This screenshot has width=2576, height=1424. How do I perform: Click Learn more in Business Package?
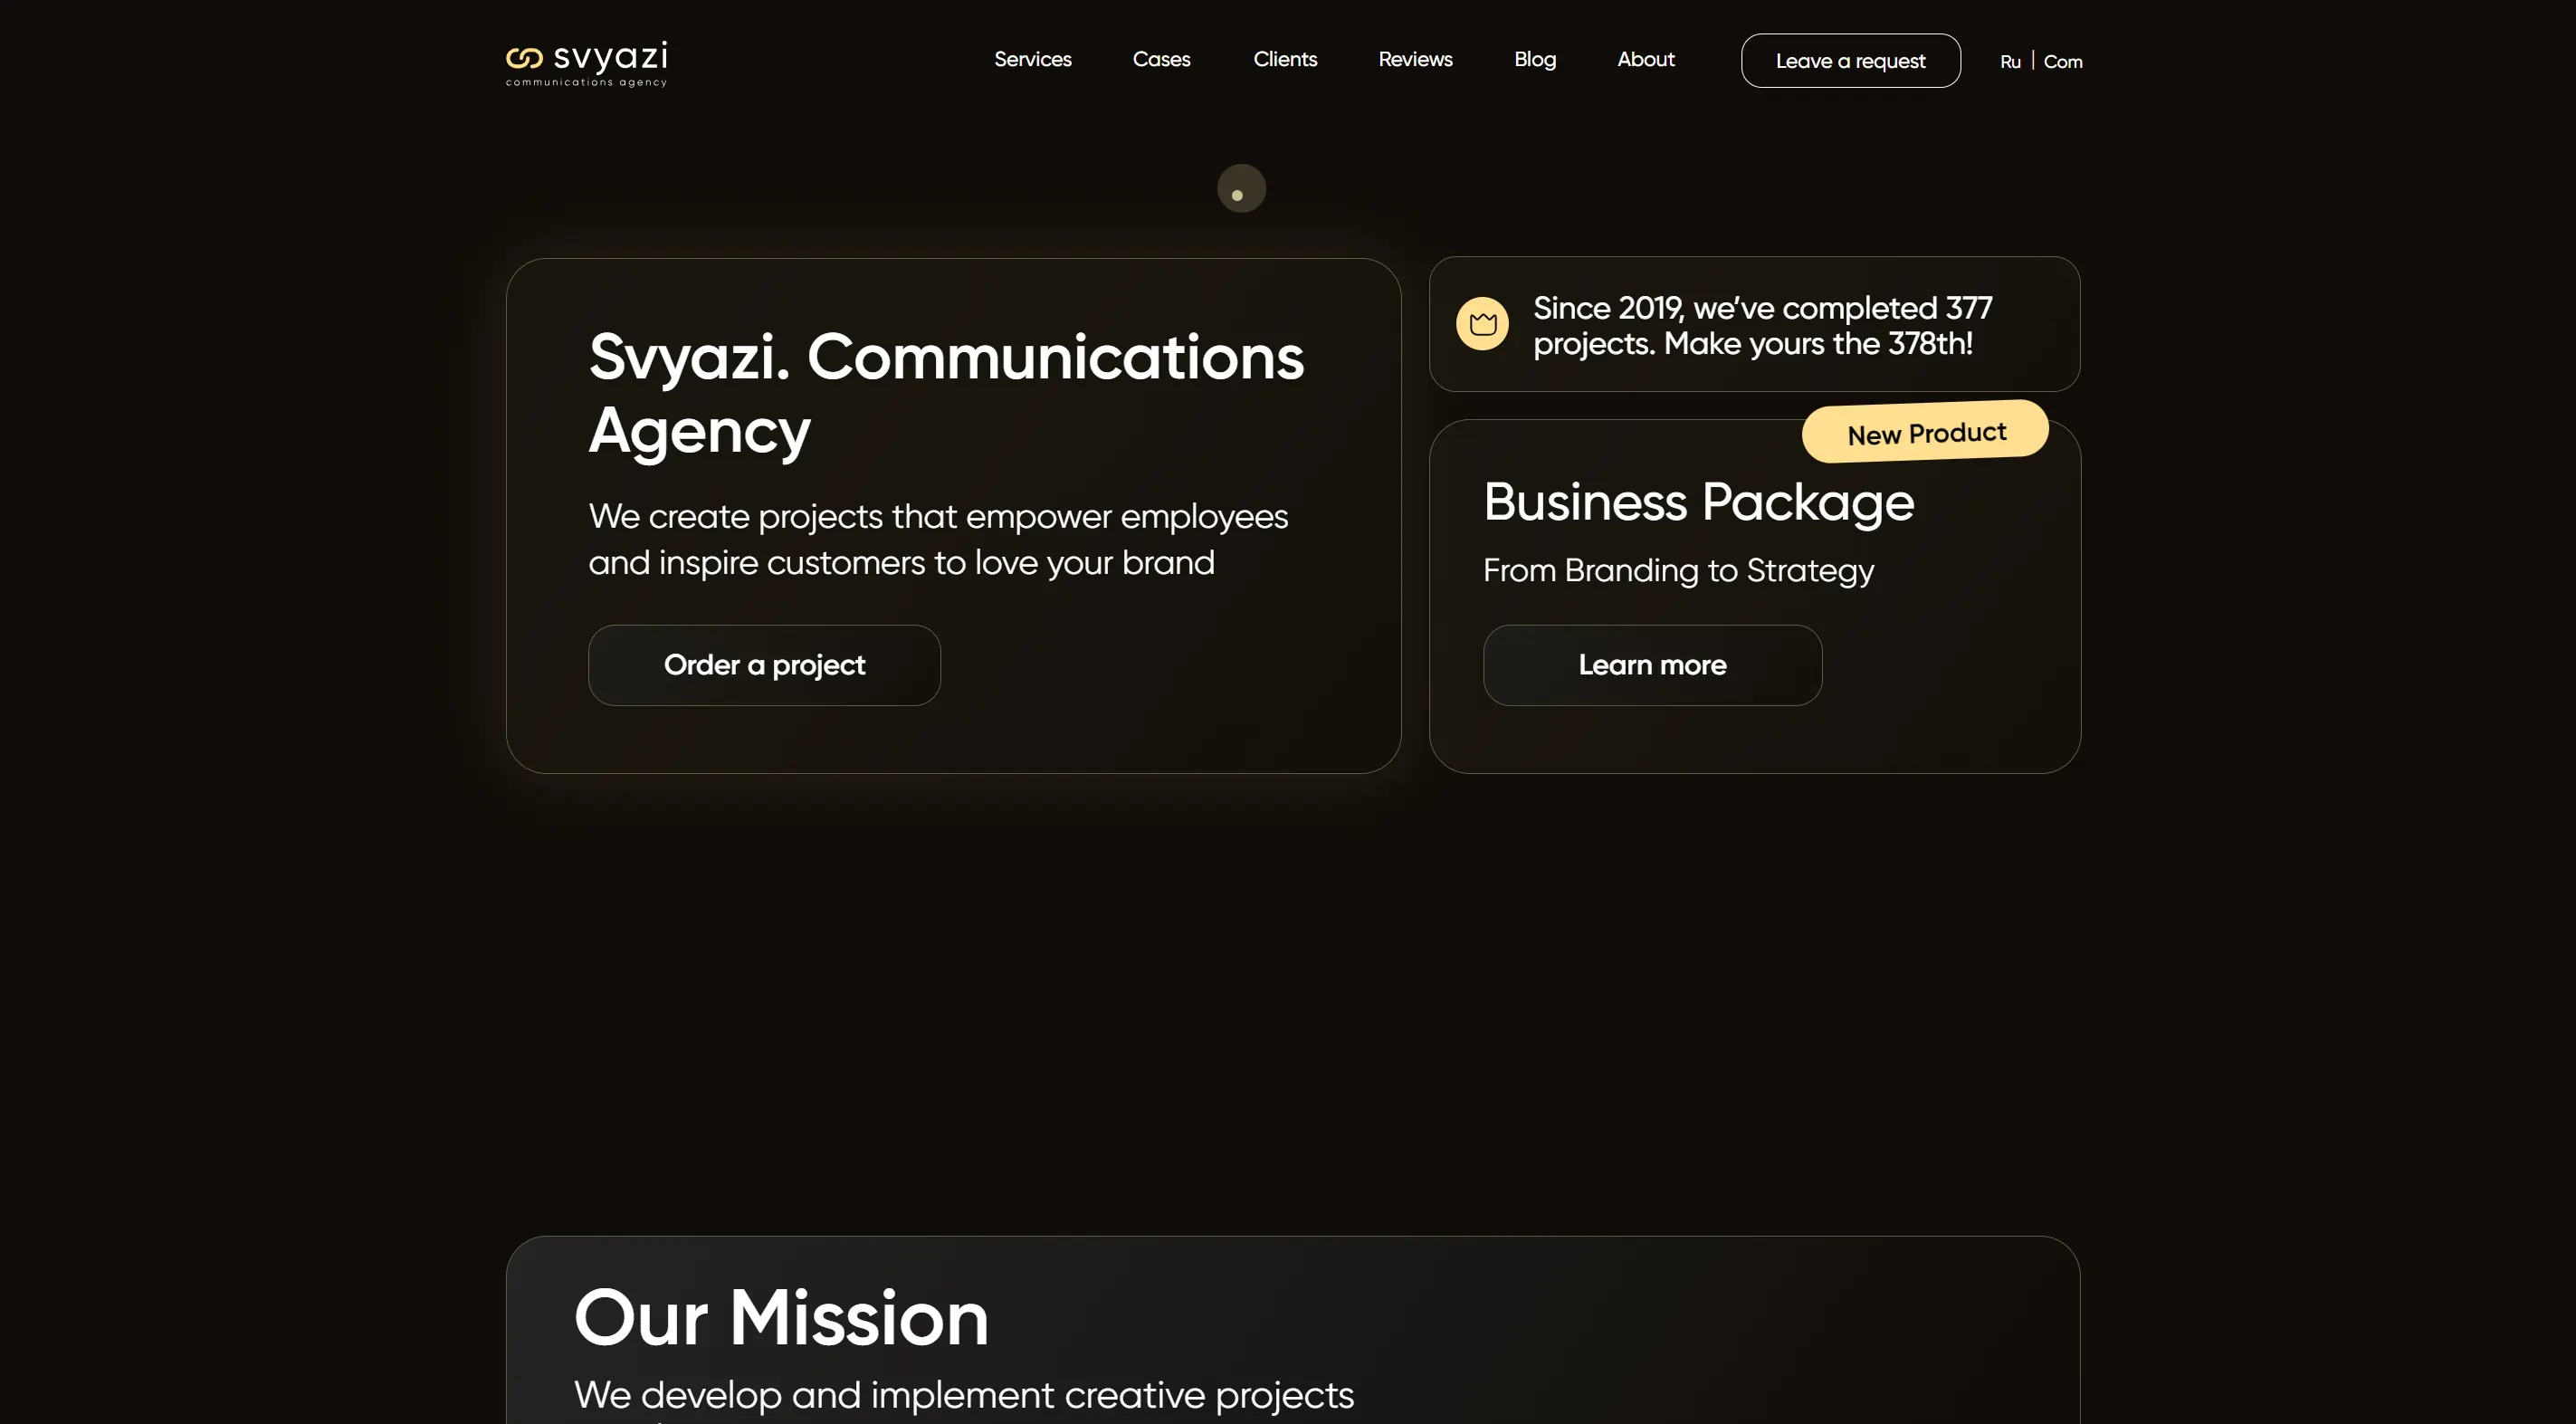point(1652,666)
